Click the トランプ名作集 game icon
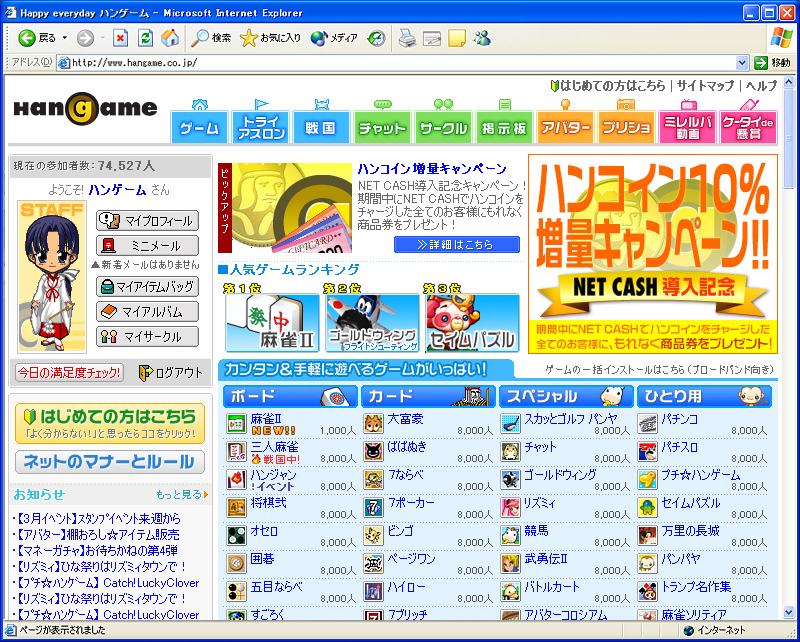 pyautogui.click(x=647, y=591)
